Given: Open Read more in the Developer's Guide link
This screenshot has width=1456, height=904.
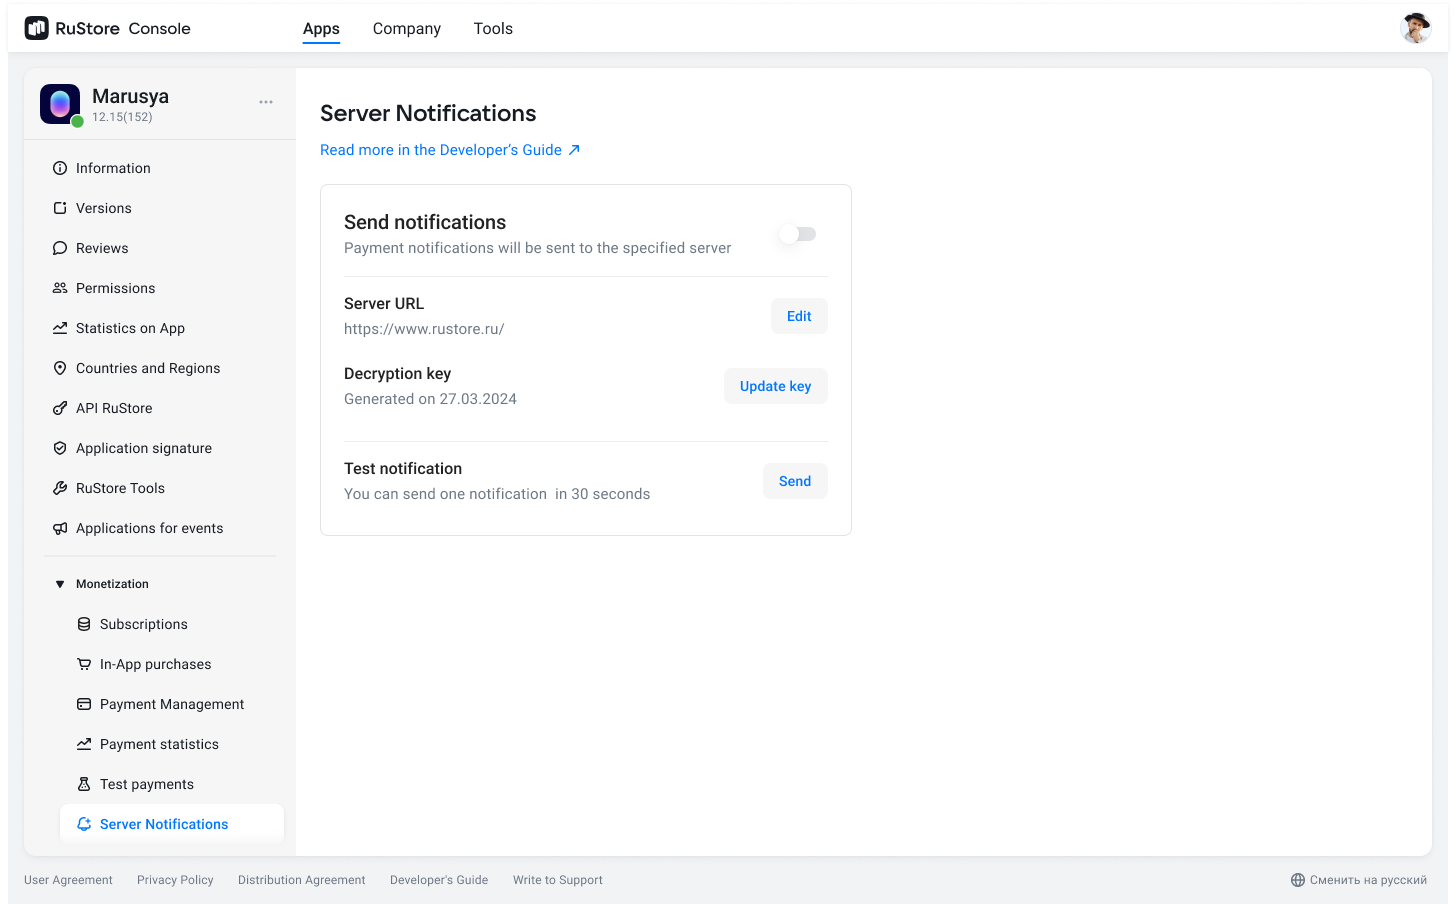Looking at the screenshot, I should pyautogui.click(x=449, y=150).
